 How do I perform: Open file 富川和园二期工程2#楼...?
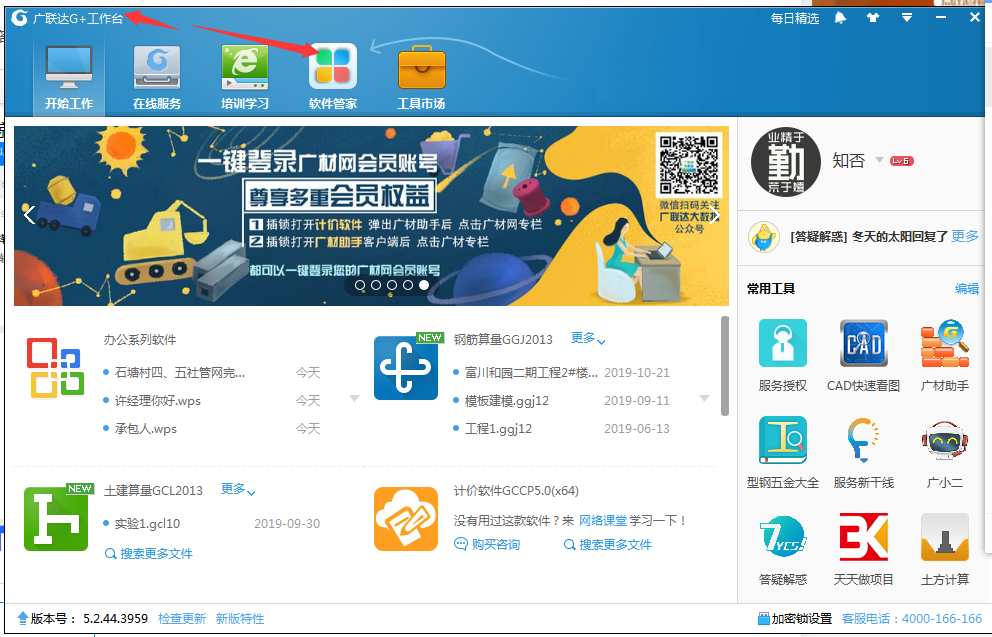click(531, 373)
